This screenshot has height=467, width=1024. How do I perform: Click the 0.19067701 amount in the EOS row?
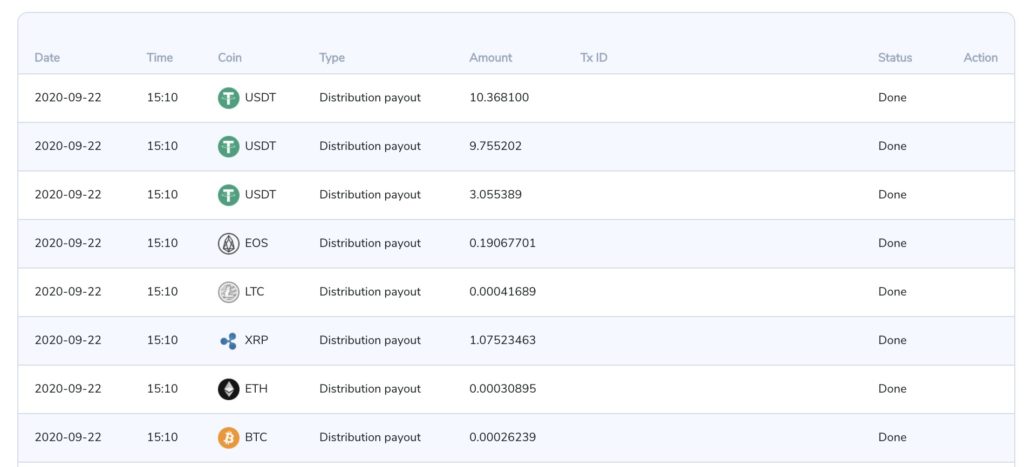[502, 243]
